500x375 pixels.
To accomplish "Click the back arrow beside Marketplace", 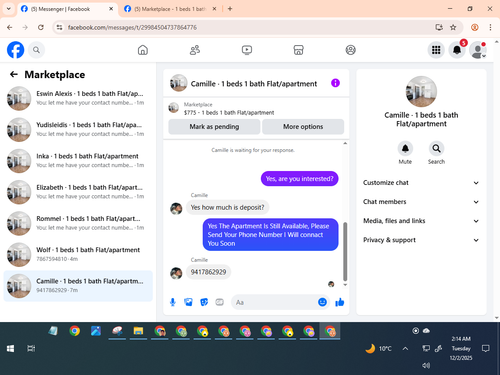I will point(14,74).
